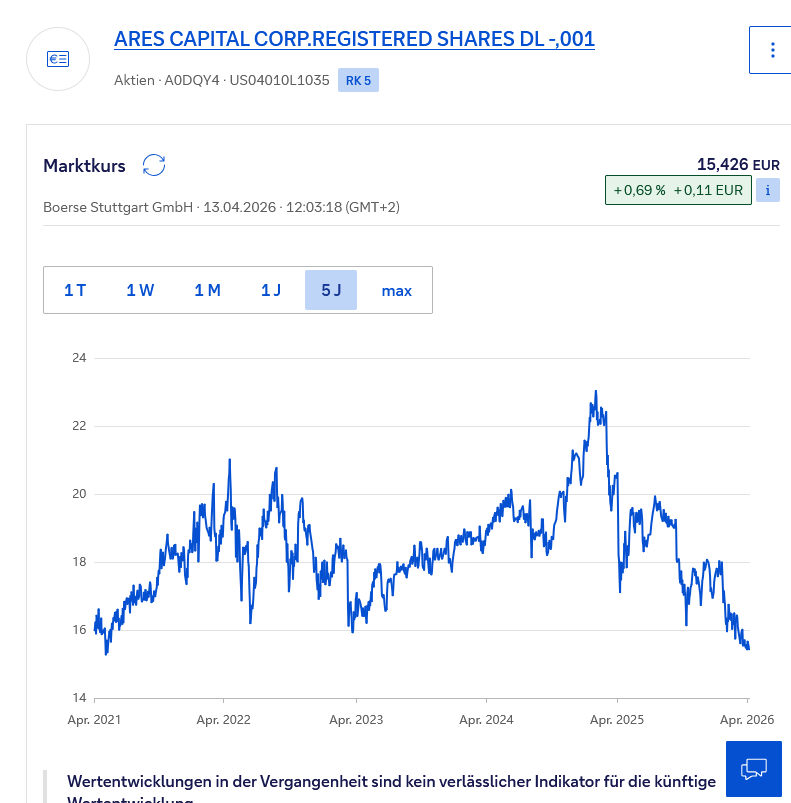Click the speech bubble in the chat icon
The height and width of the screenshot is (803, 791).
[x=754, y=769]
